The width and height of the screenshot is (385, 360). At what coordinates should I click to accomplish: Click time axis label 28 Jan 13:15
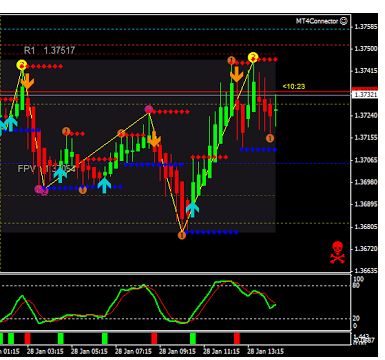click(265, 351)
